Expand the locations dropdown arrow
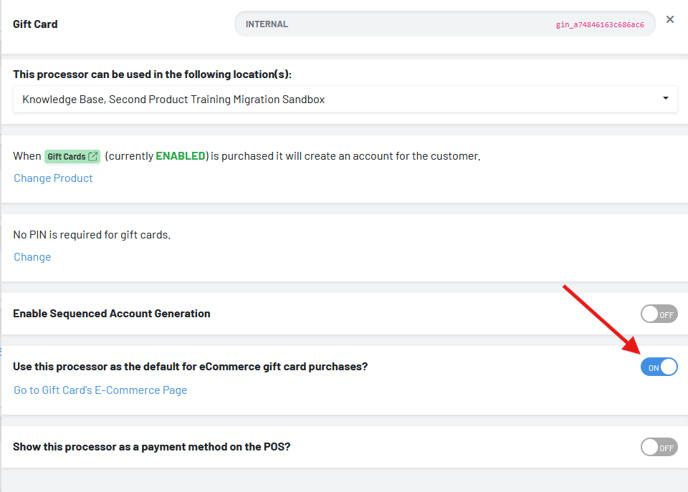 (x=666, y=99)
